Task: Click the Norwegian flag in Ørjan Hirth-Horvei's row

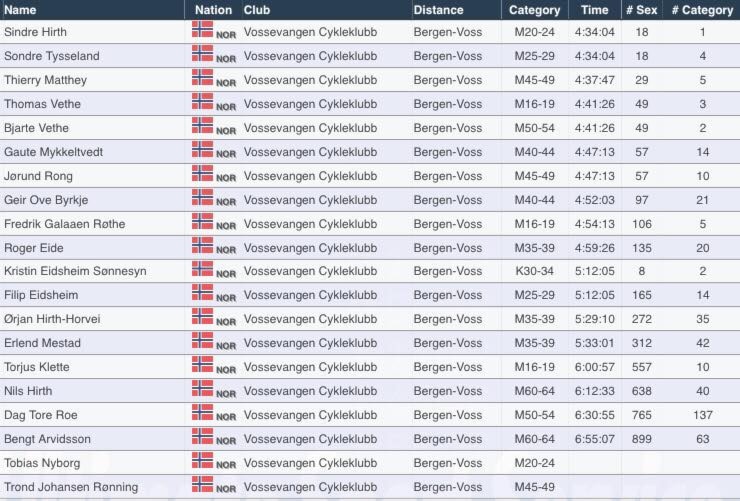Action: click(202, 317)
